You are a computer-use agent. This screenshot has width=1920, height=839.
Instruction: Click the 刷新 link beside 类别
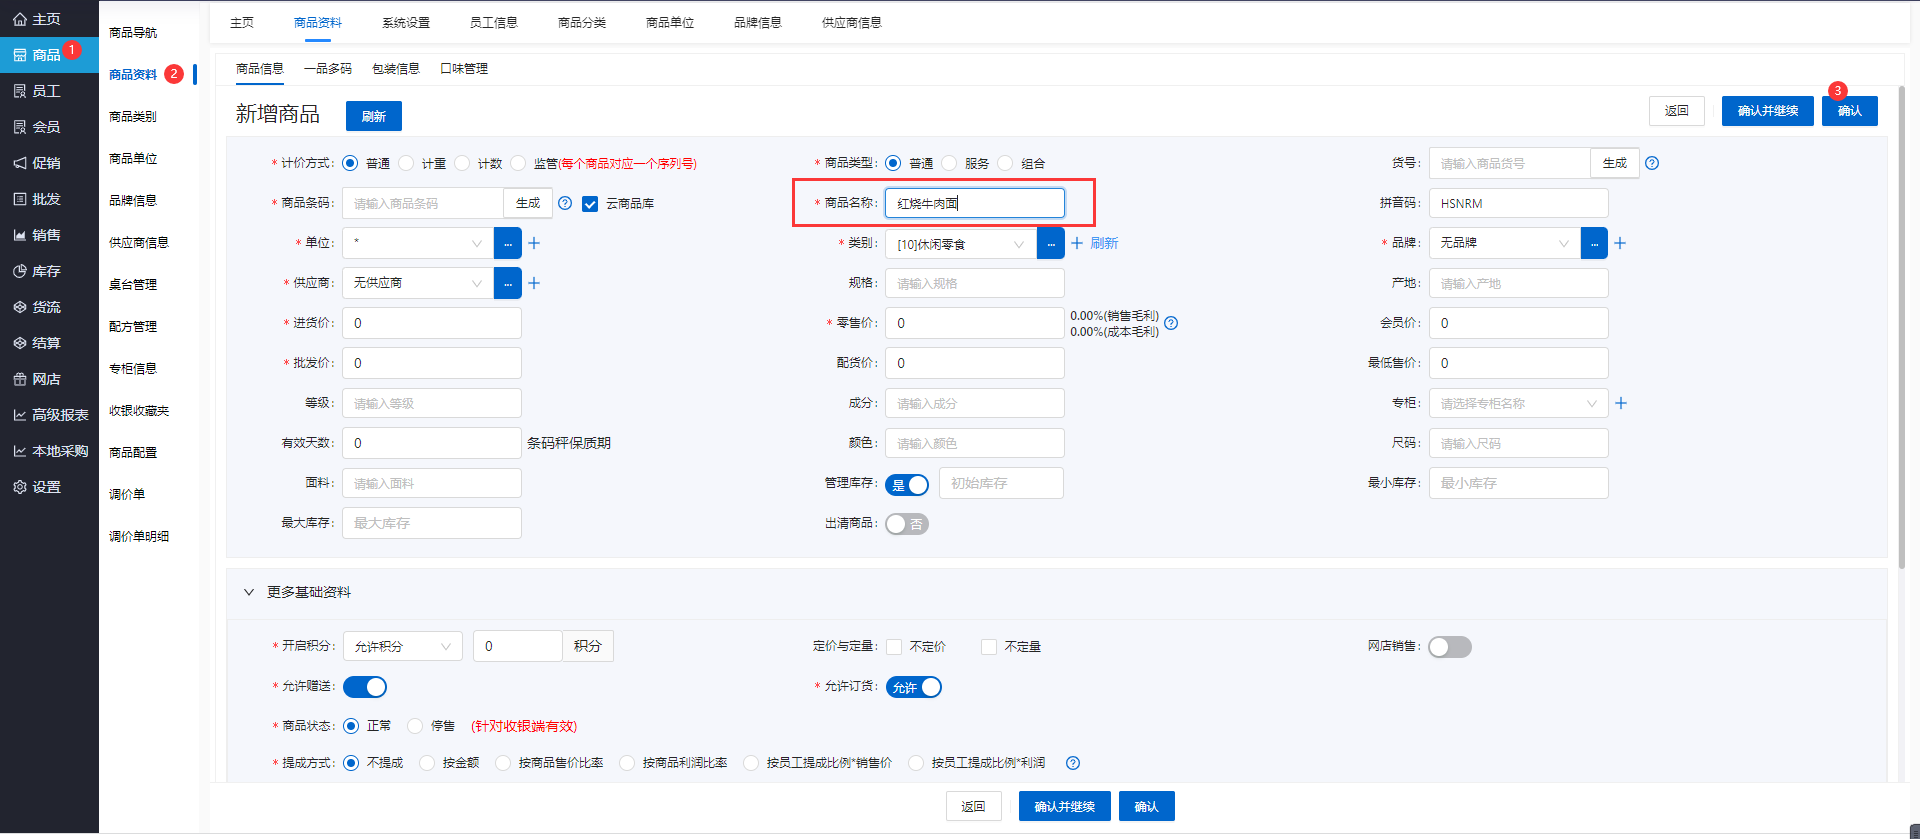coord(1104,243)
